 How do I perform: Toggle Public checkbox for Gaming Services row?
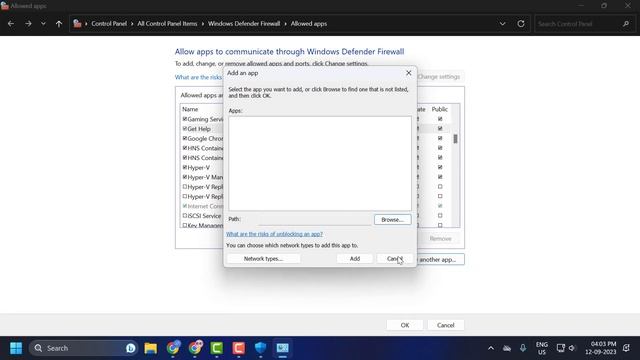[440, 119]
